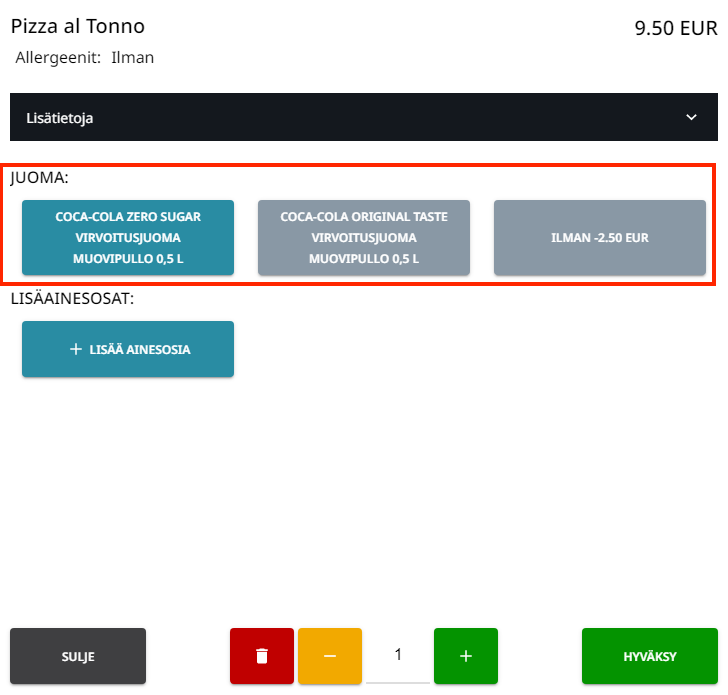Click the chevron on the Lisätietoja bar

point(691,118)
